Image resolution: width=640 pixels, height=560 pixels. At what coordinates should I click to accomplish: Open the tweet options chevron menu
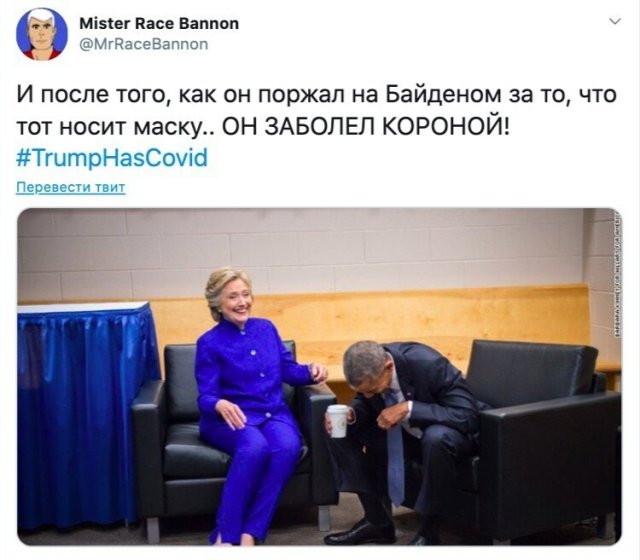tap(615, 21)
